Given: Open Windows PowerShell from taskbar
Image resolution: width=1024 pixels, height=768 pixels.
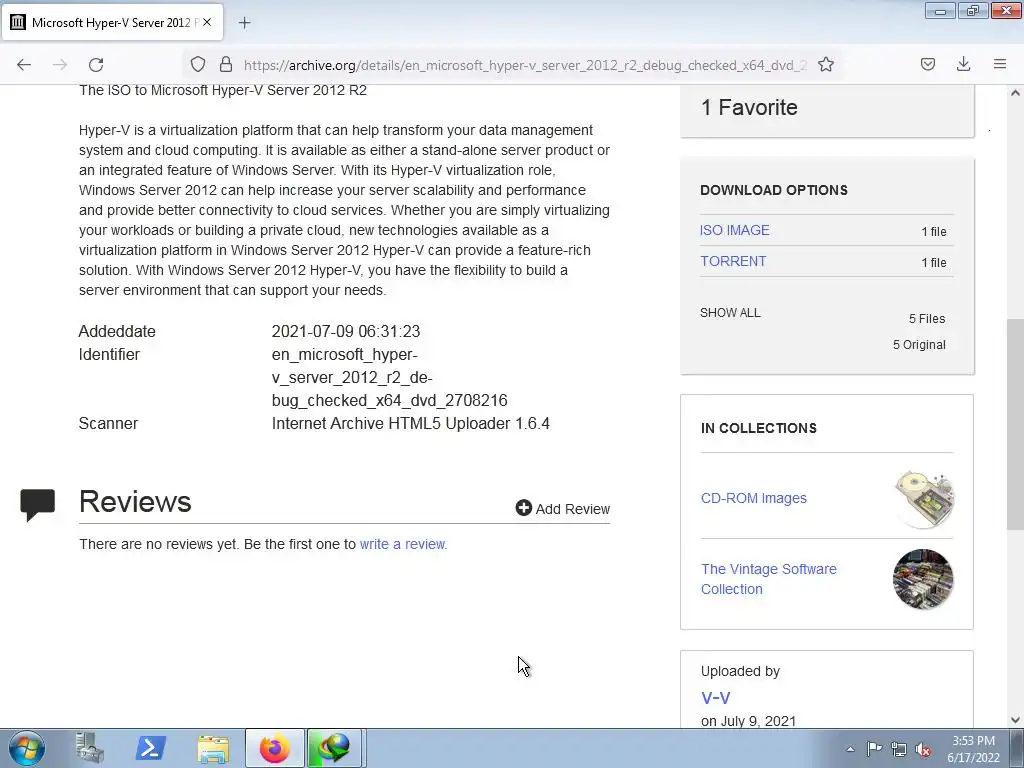Looking at the screenshot, I should (x=150, y=748).
